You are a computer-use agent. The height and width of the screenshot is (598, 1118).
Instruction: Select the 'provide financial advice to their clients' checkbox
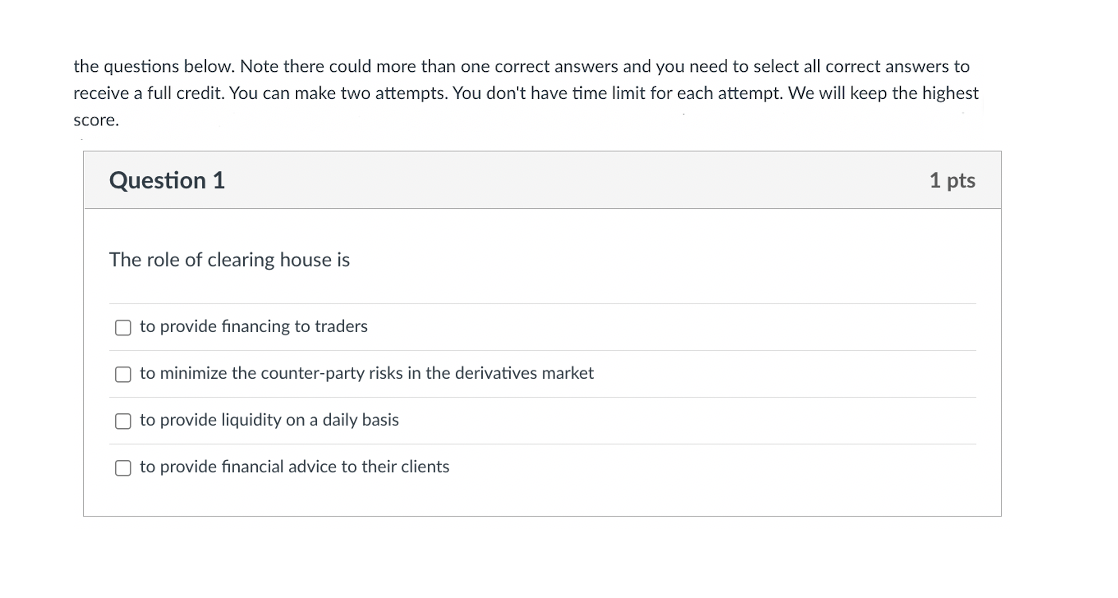tap(123, 467)
